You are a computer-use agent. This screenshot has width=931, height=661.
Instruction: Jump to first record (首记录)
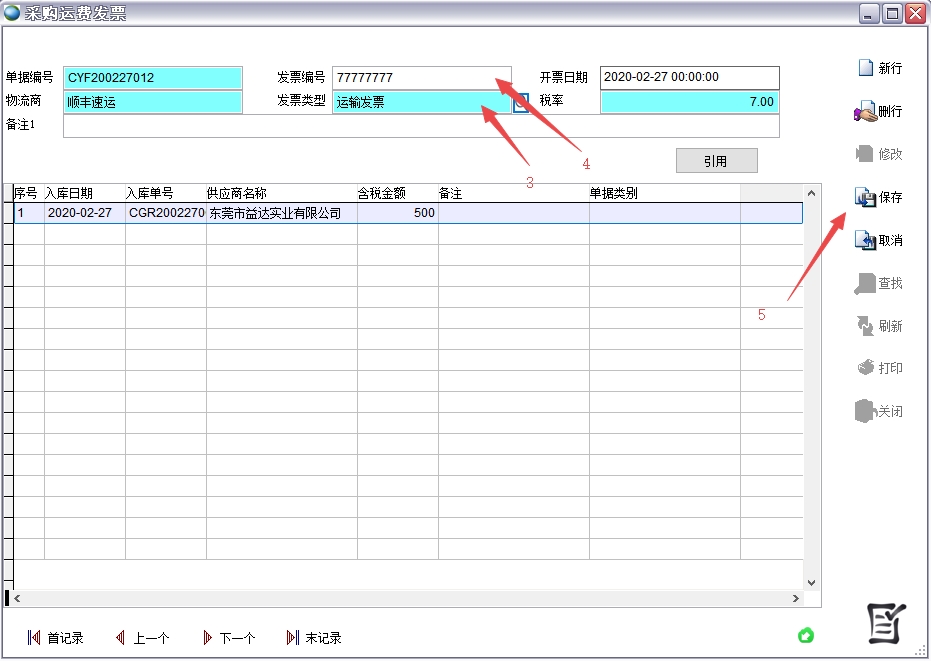tap(34, 638)
